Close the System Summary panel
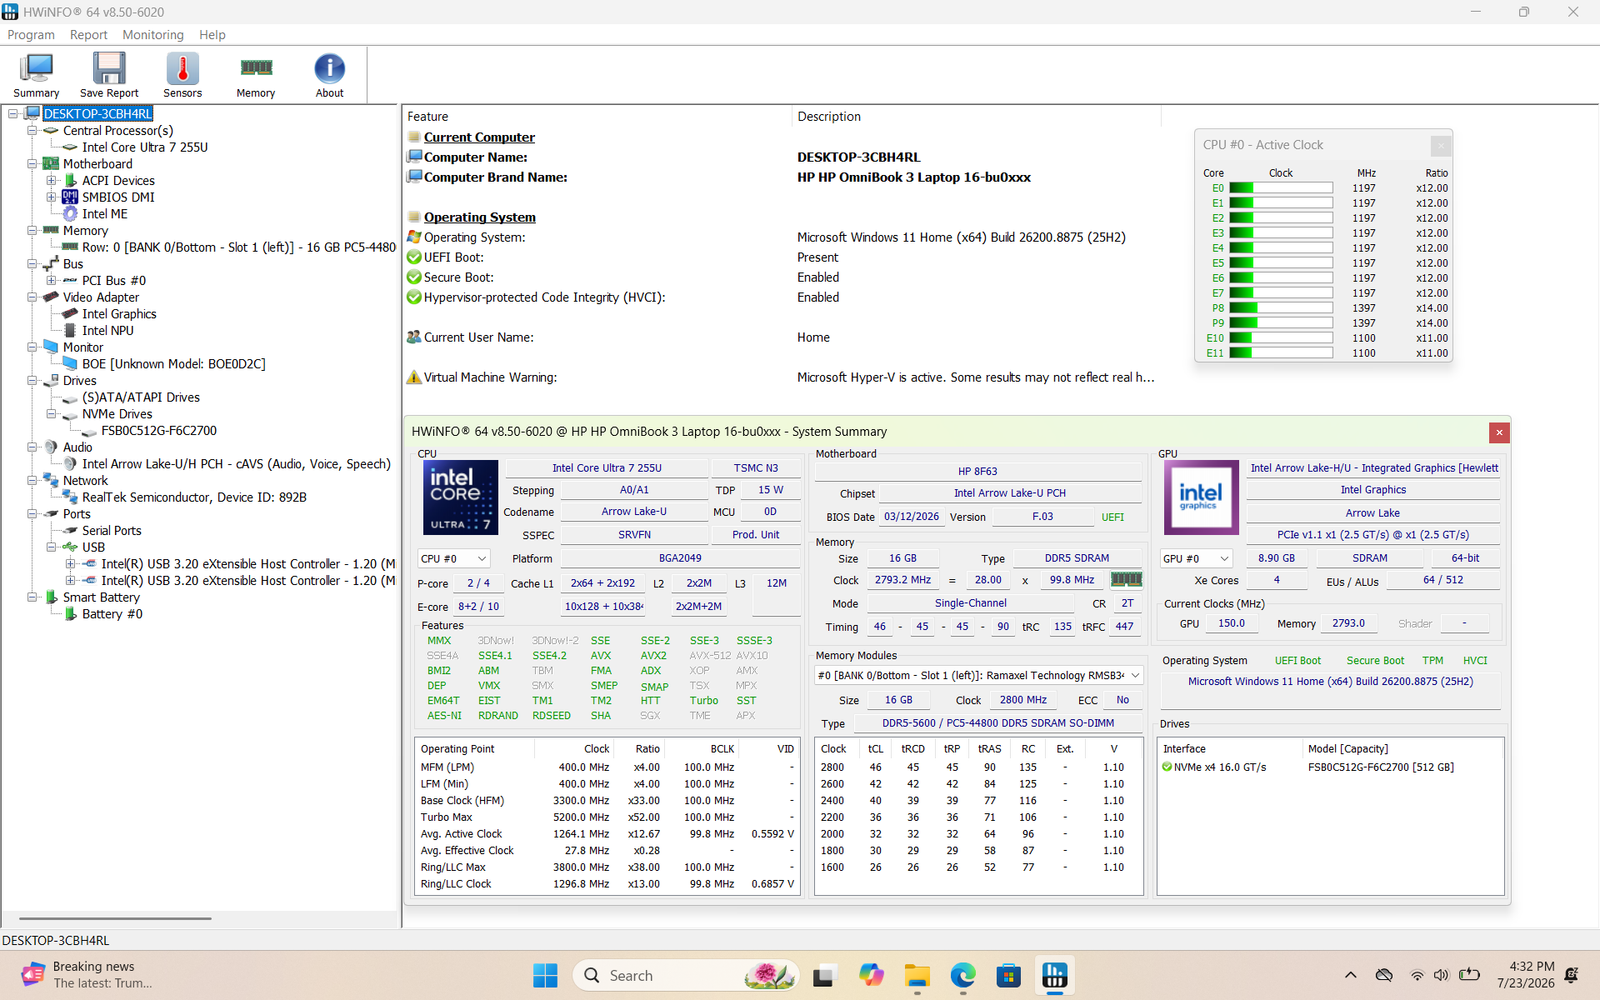The height and width of the screenshot is (1000, 1600). (x=1498, y=432)
